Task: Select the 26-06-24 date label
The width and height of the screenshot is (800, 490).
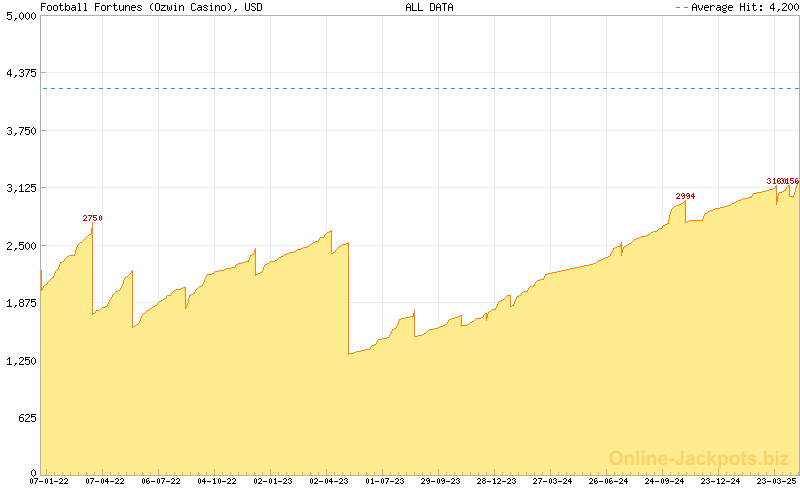Action: pos(609,481)
